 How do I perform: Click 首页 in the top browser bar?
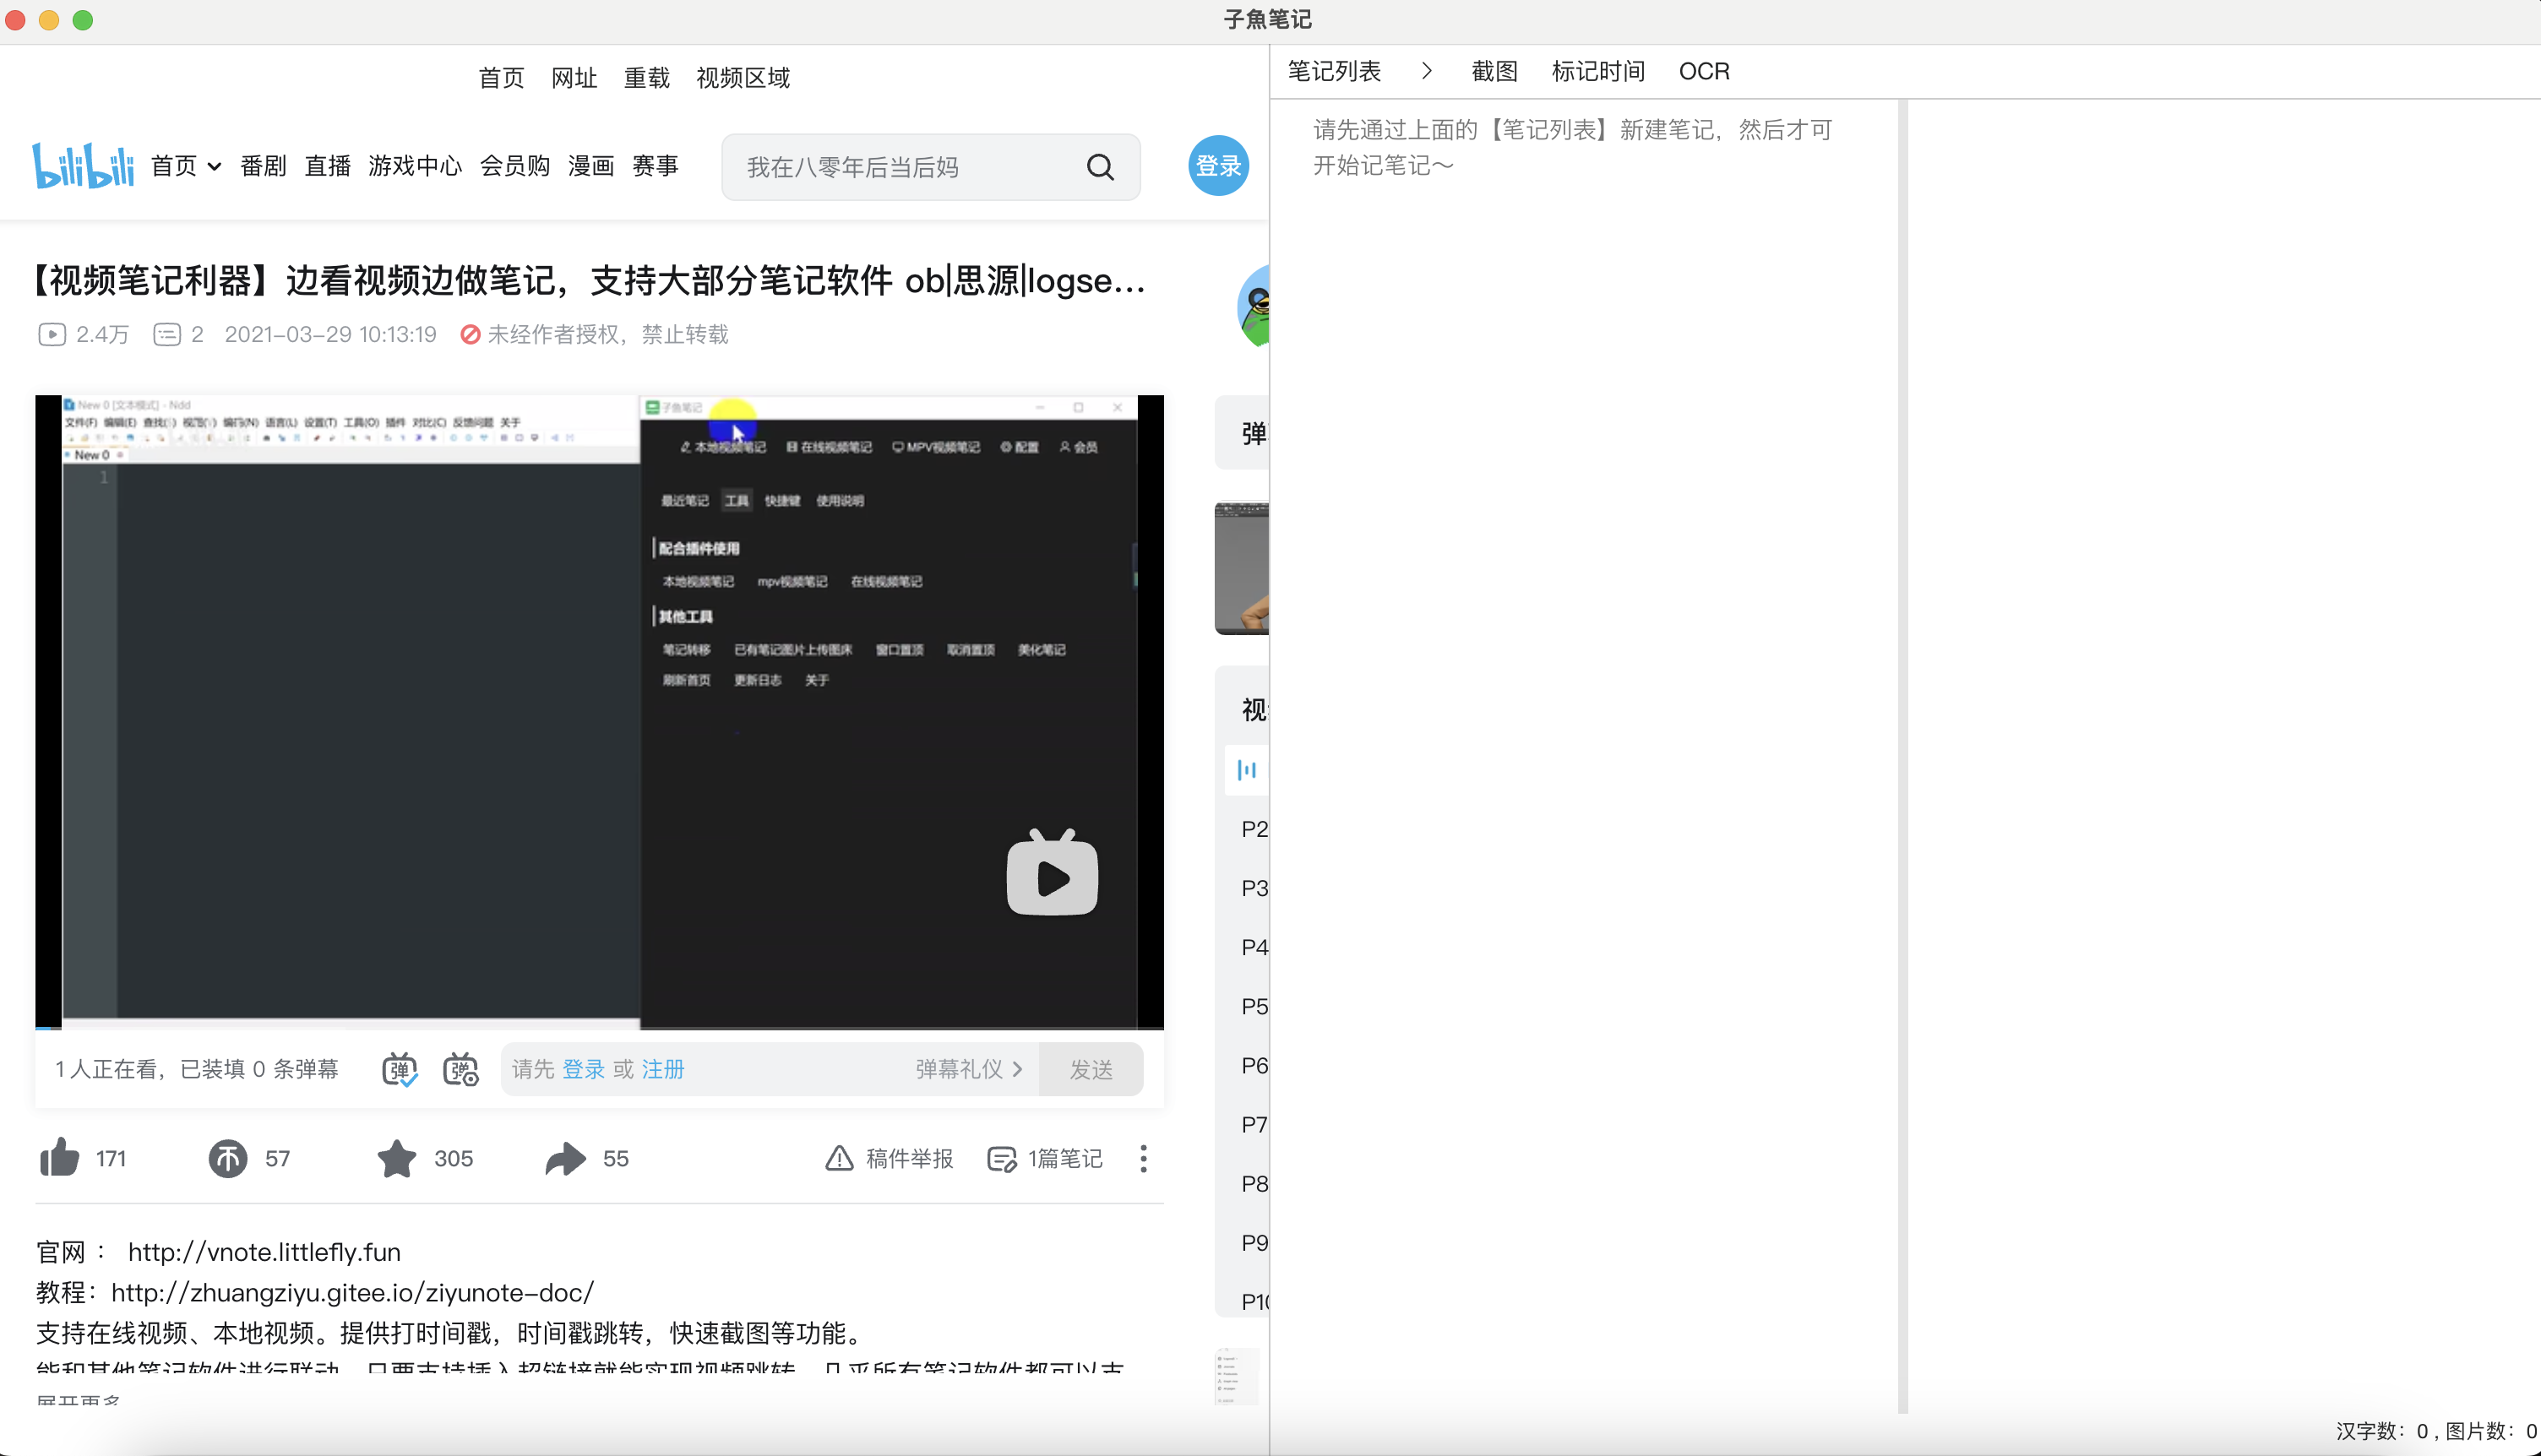pos(501,78)
